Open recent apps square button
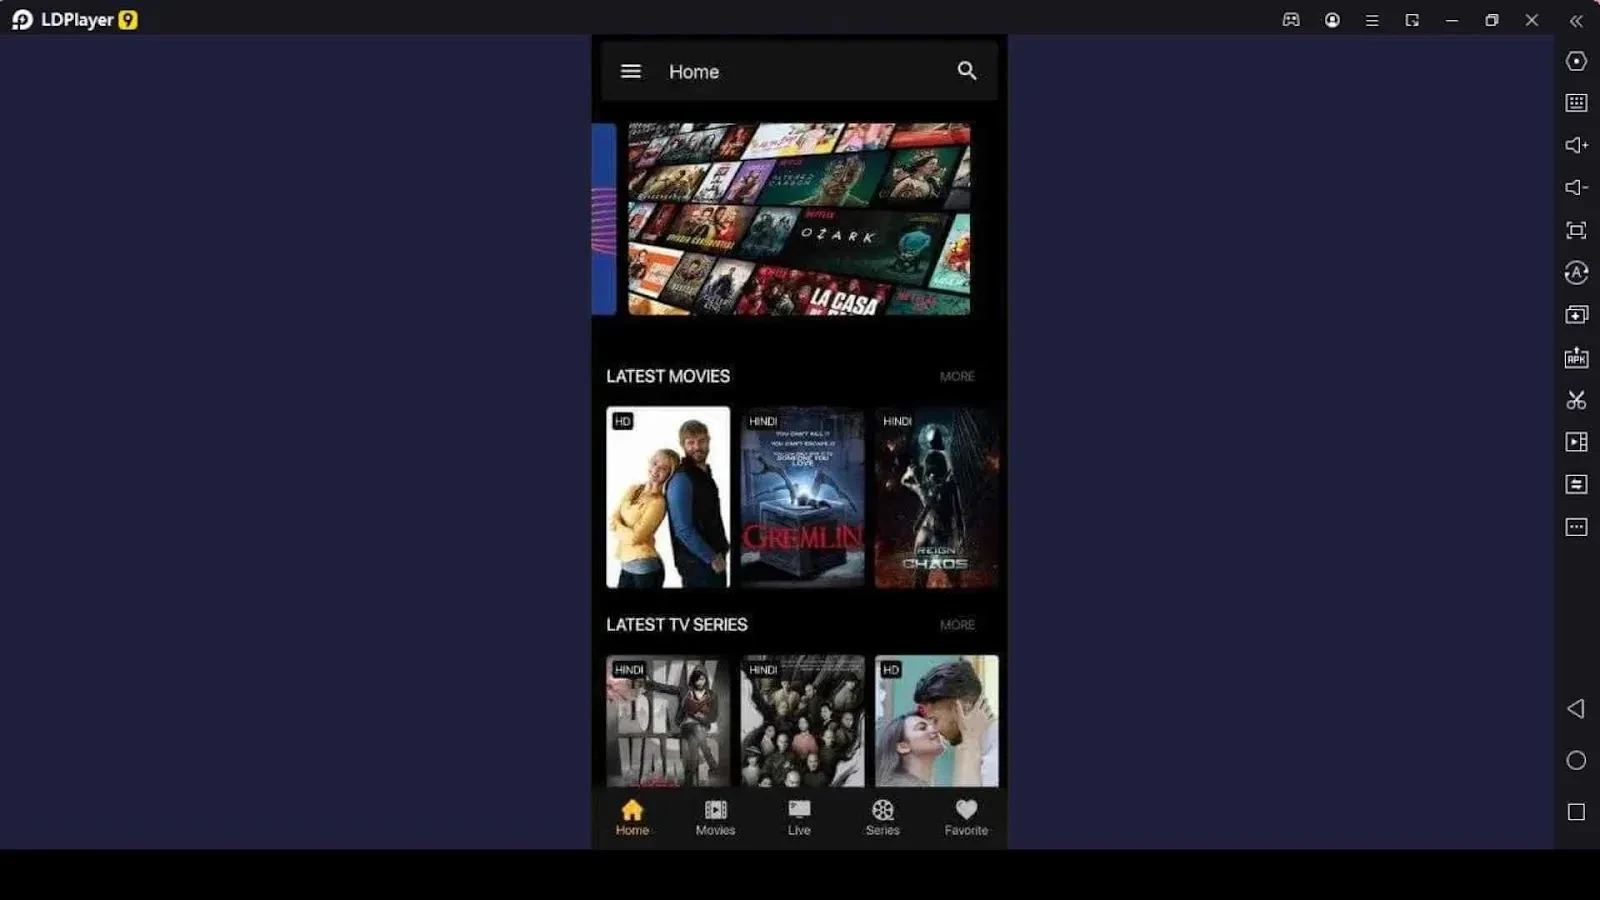Viewport: 1600px width, 900px height. click(x=1576, y=812)
